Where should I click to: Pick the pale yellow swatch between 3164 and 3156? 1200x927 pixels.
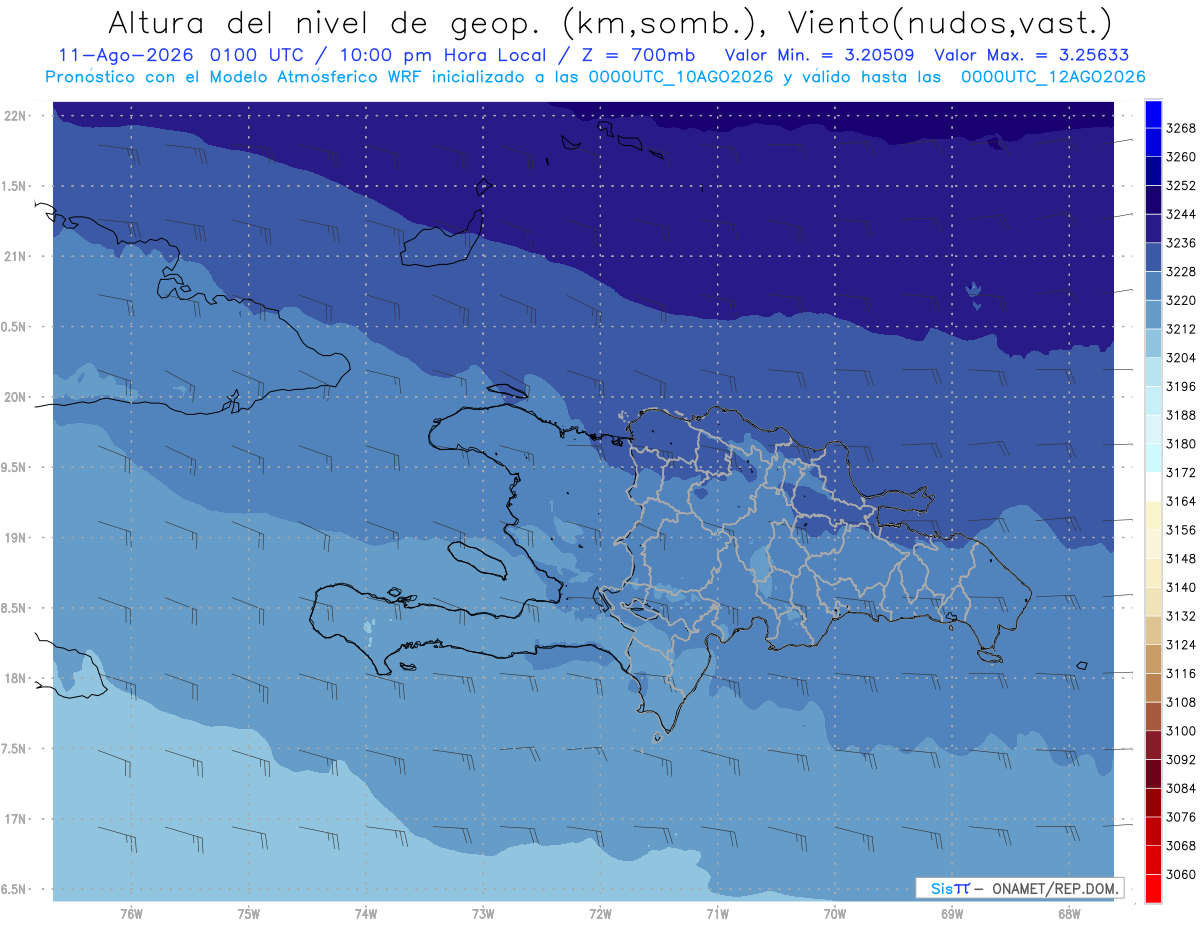[1153, 515]
